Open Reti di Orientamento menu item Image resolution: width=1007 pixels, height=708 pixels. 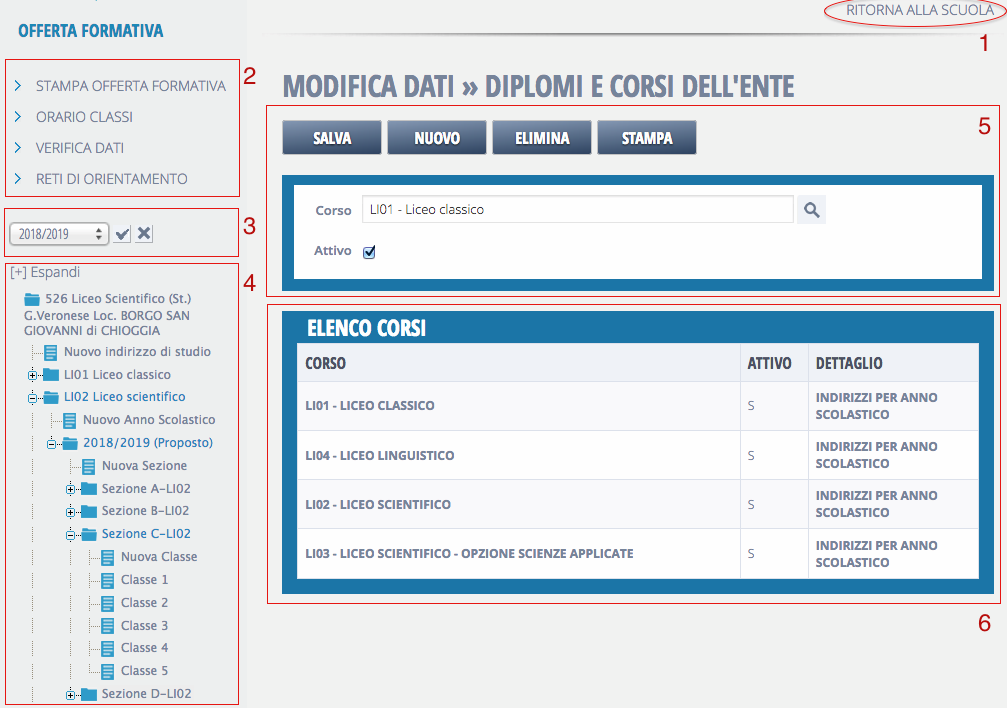tap(111, 179)
